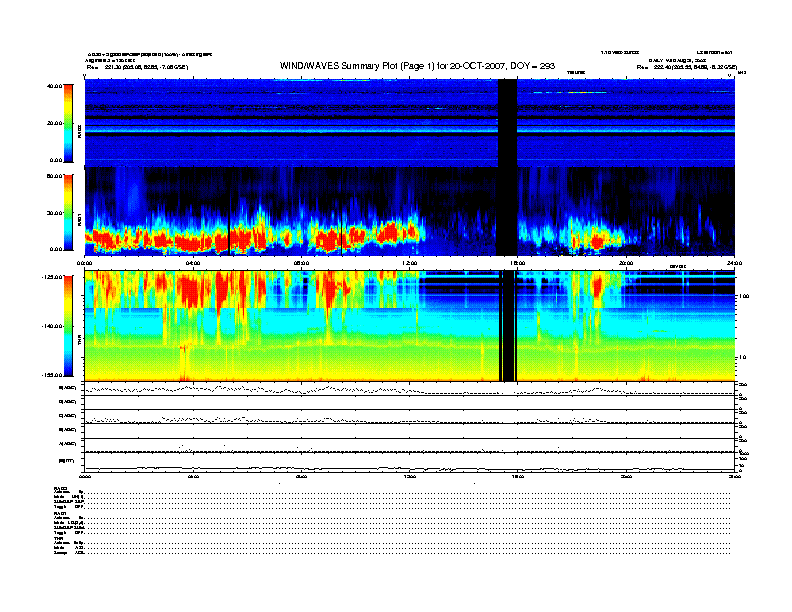Click the -140.00 label on TNR color scale
Viewport: 792px width, 612px height.
pos(52,326)
